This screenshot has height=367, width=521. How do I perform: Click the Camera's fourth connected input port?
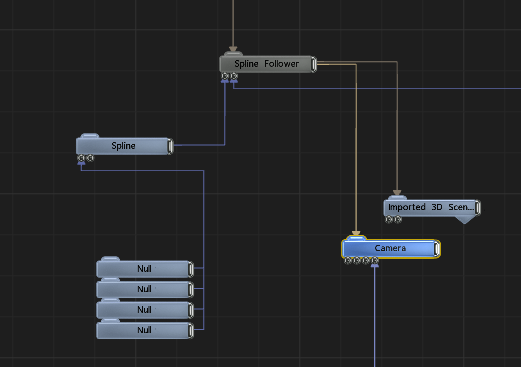(375, 260)
